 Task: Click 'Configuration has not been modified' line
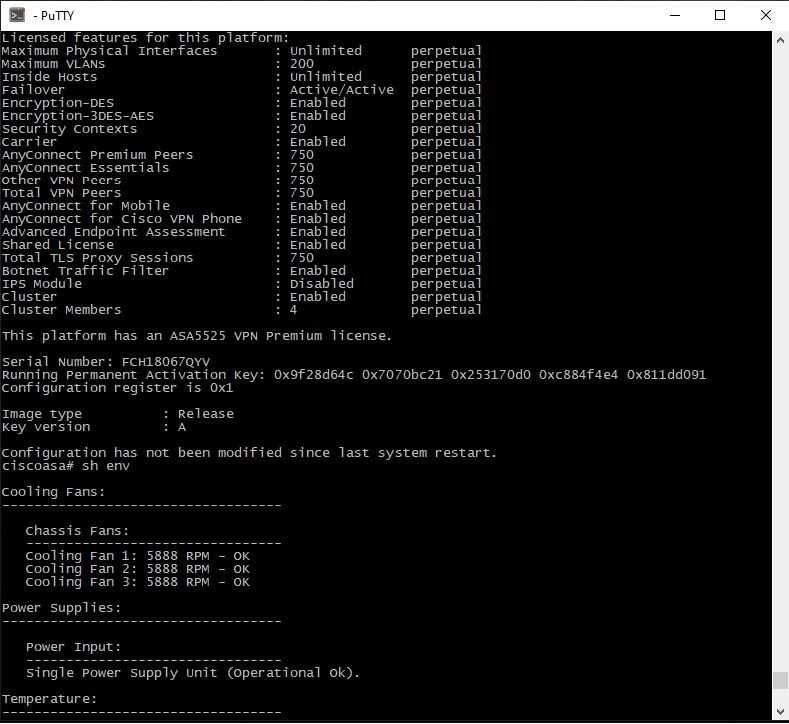pos(249,452)
